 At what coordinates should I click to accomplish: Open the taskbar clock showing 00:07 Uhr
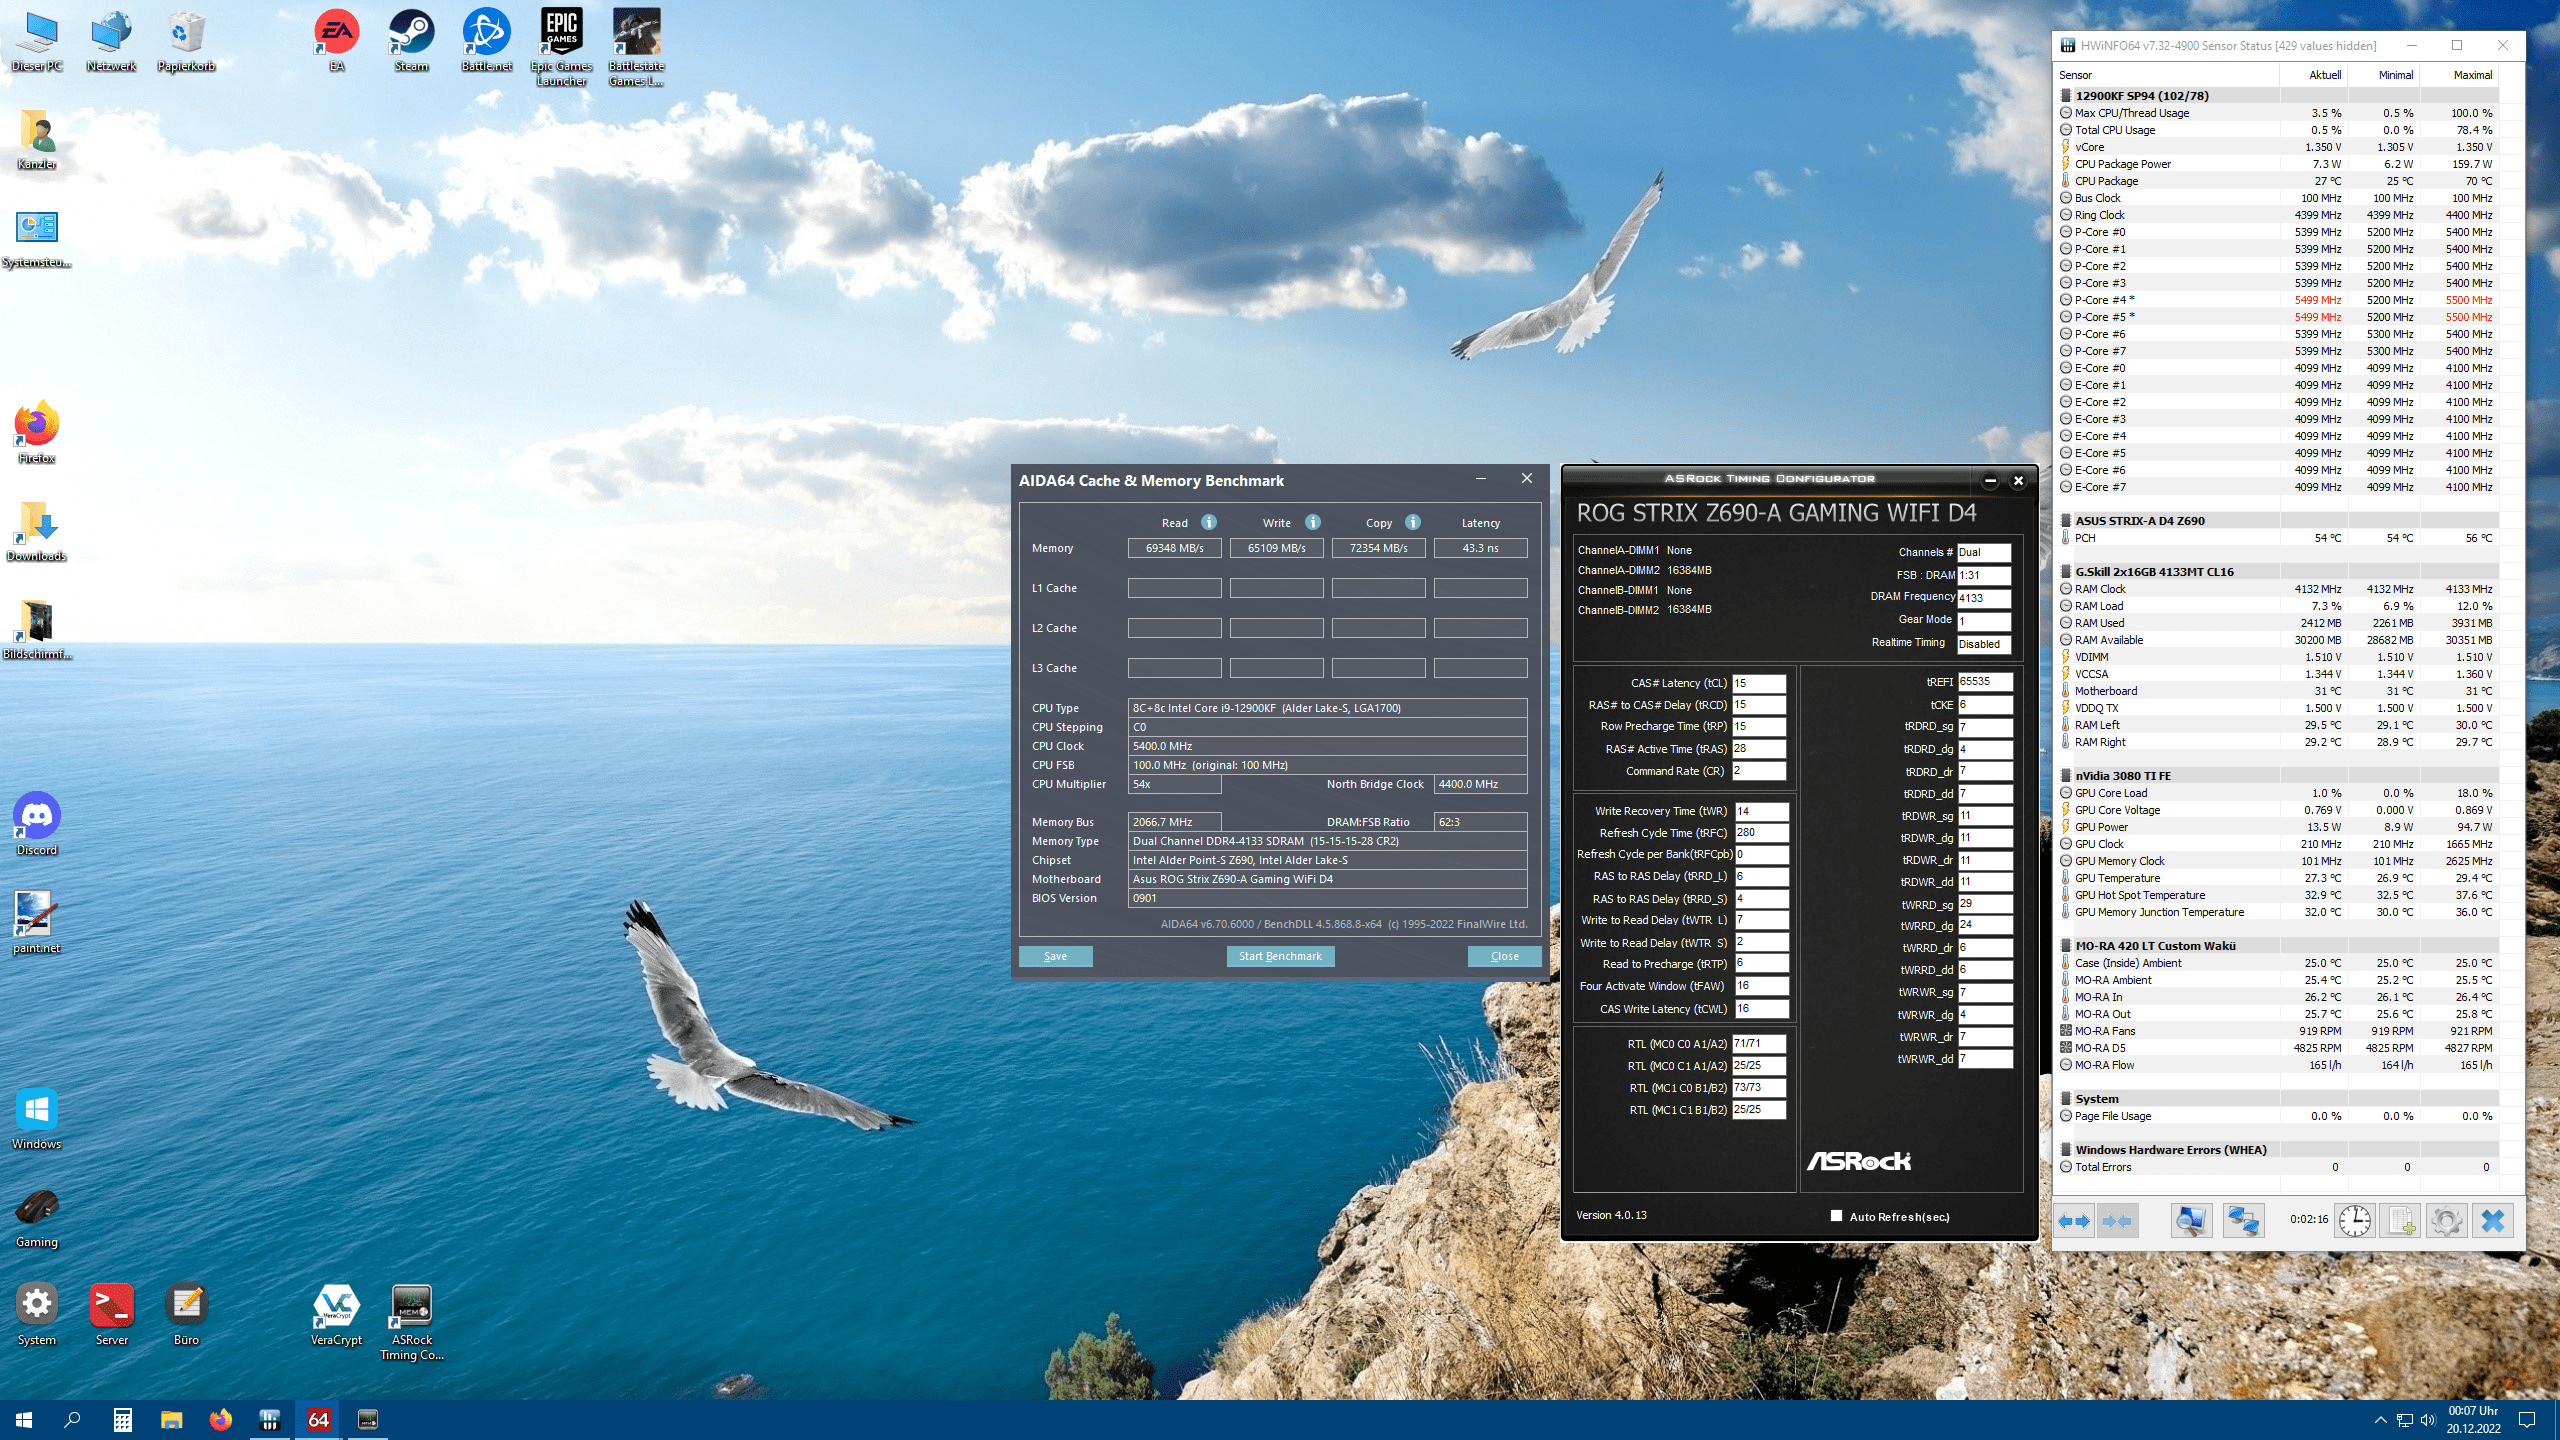tap(2473, 1420)
